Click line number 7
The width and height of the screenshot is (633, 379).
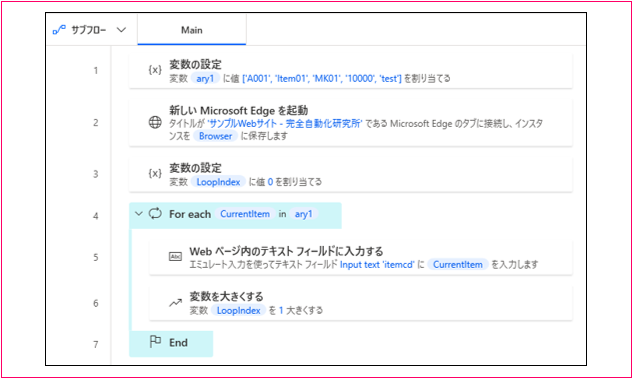(96, 345)
